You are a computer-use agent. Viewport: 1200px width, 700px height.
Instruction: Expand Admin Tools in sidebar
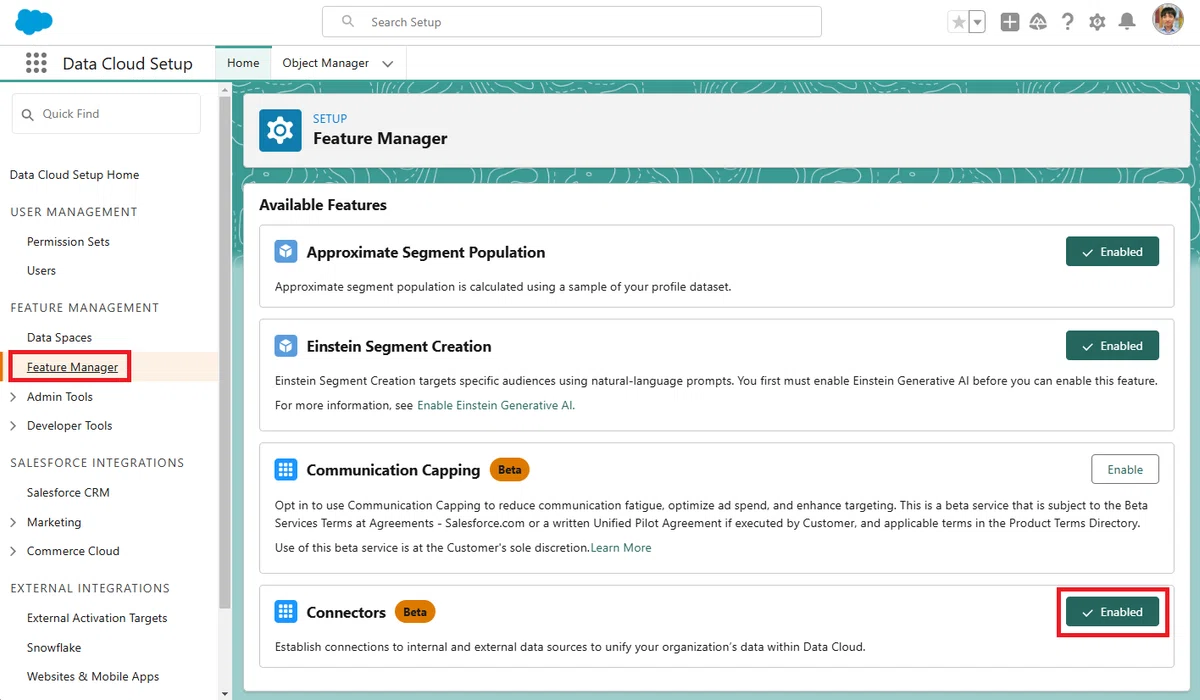pos(14,397)
